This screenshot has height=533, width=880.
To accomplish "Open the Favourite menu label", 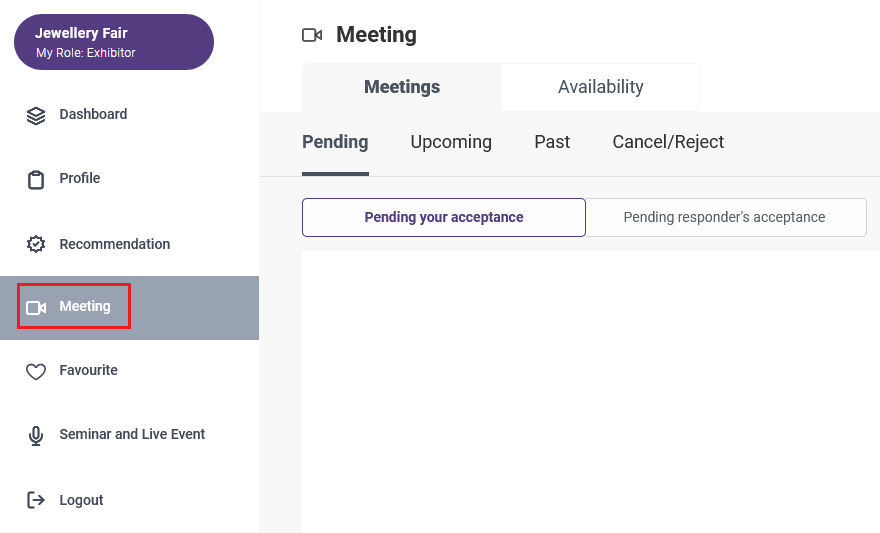I will pos(89,370).
